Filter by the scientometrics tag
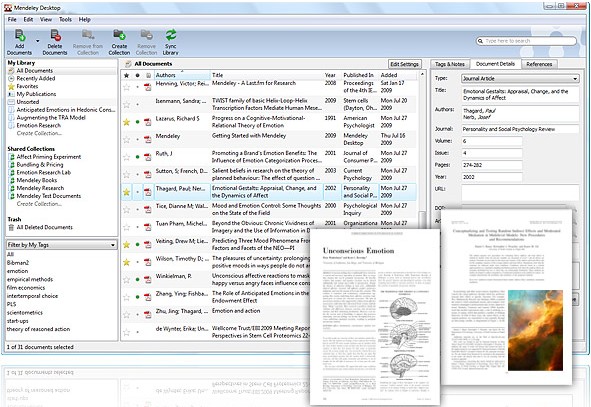The image size is (591, 407). click(24, 312)
